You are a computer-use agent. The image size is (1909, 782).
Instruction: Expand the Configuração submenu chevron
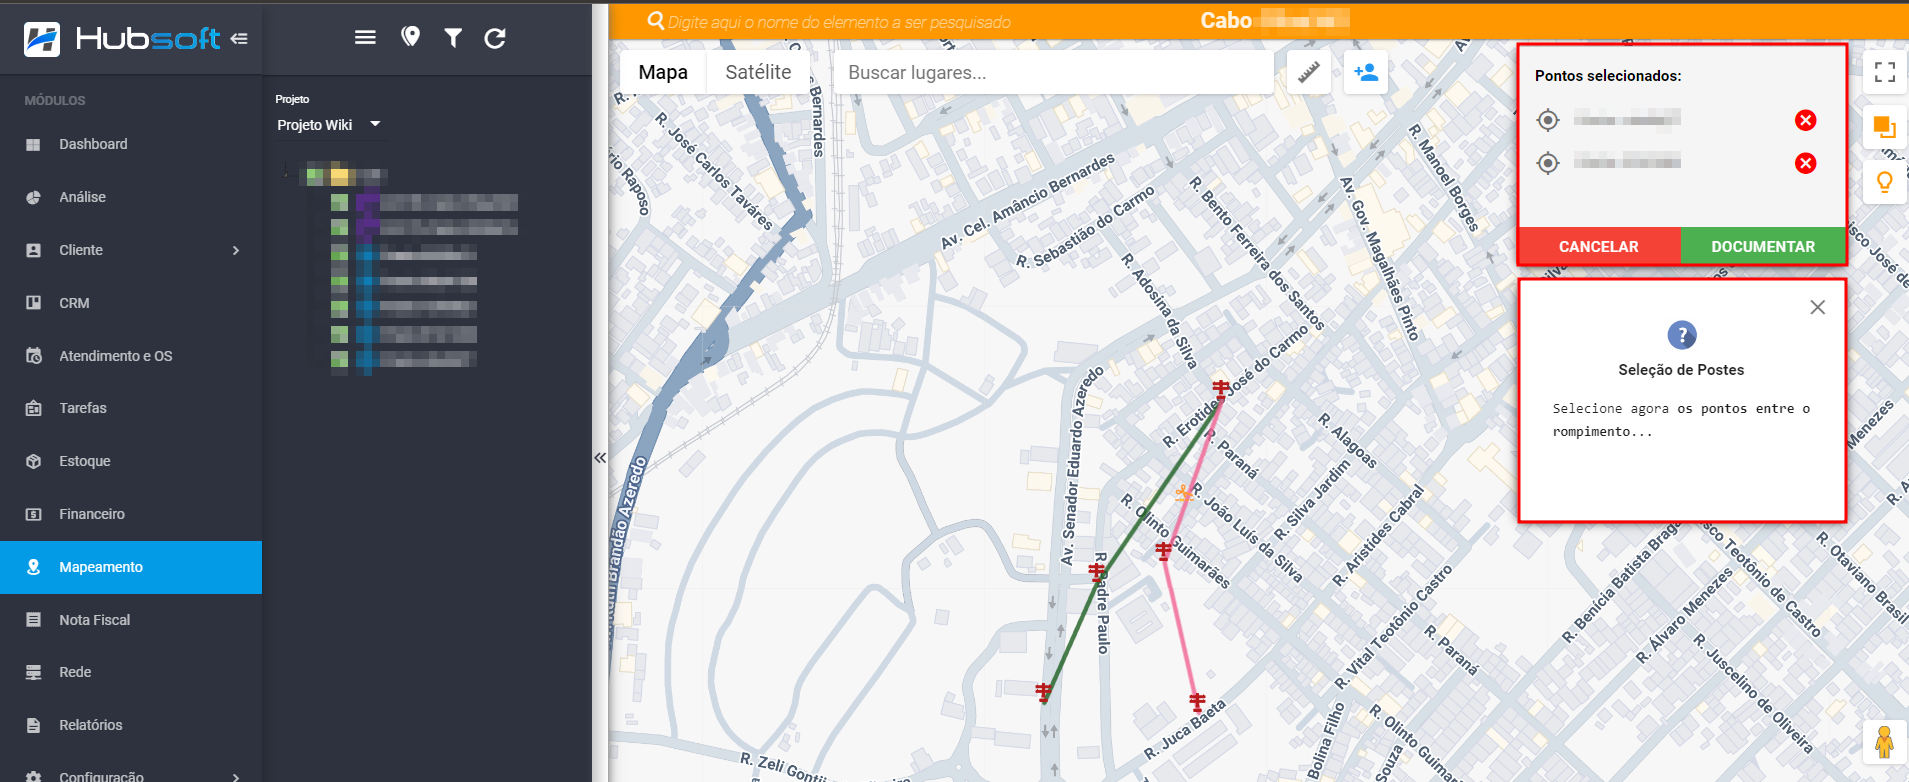point(236,777)
